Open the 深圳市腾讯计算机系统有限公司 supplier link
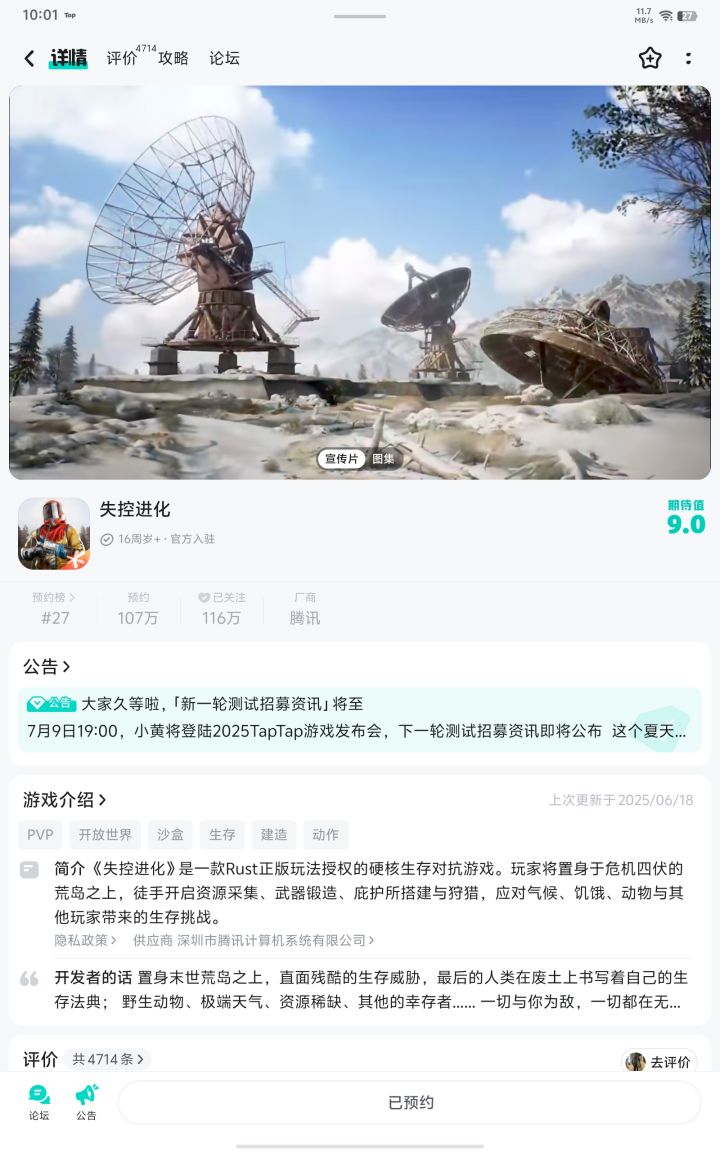Viewport: 720px width, 1152px height. click(x=253, y=940)
